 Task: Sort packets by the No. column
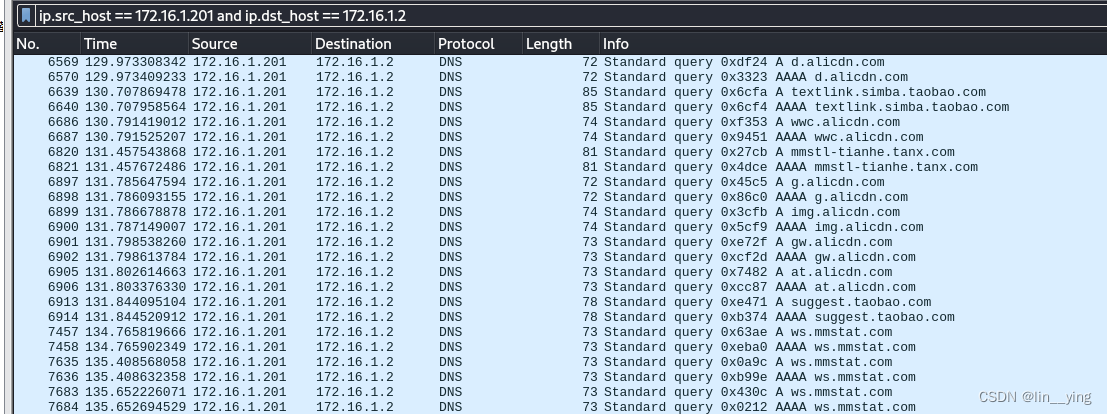coord(47,44)
